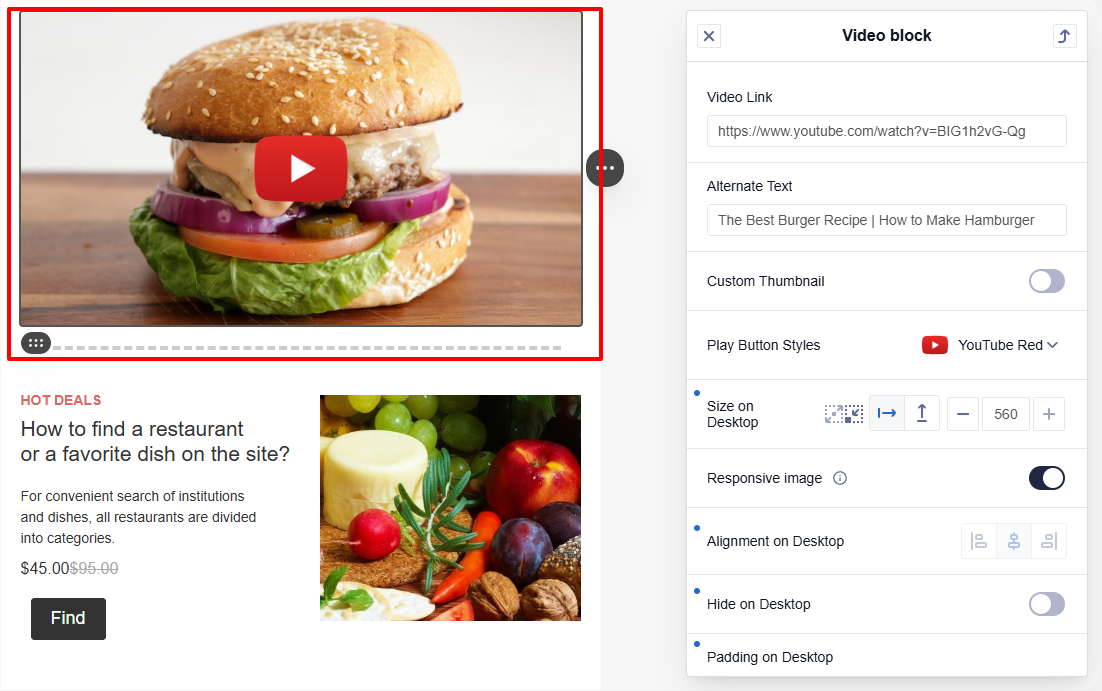The image size is (1102, 691).
Task: Click the Video Link URL field
Action: point(886,131)
